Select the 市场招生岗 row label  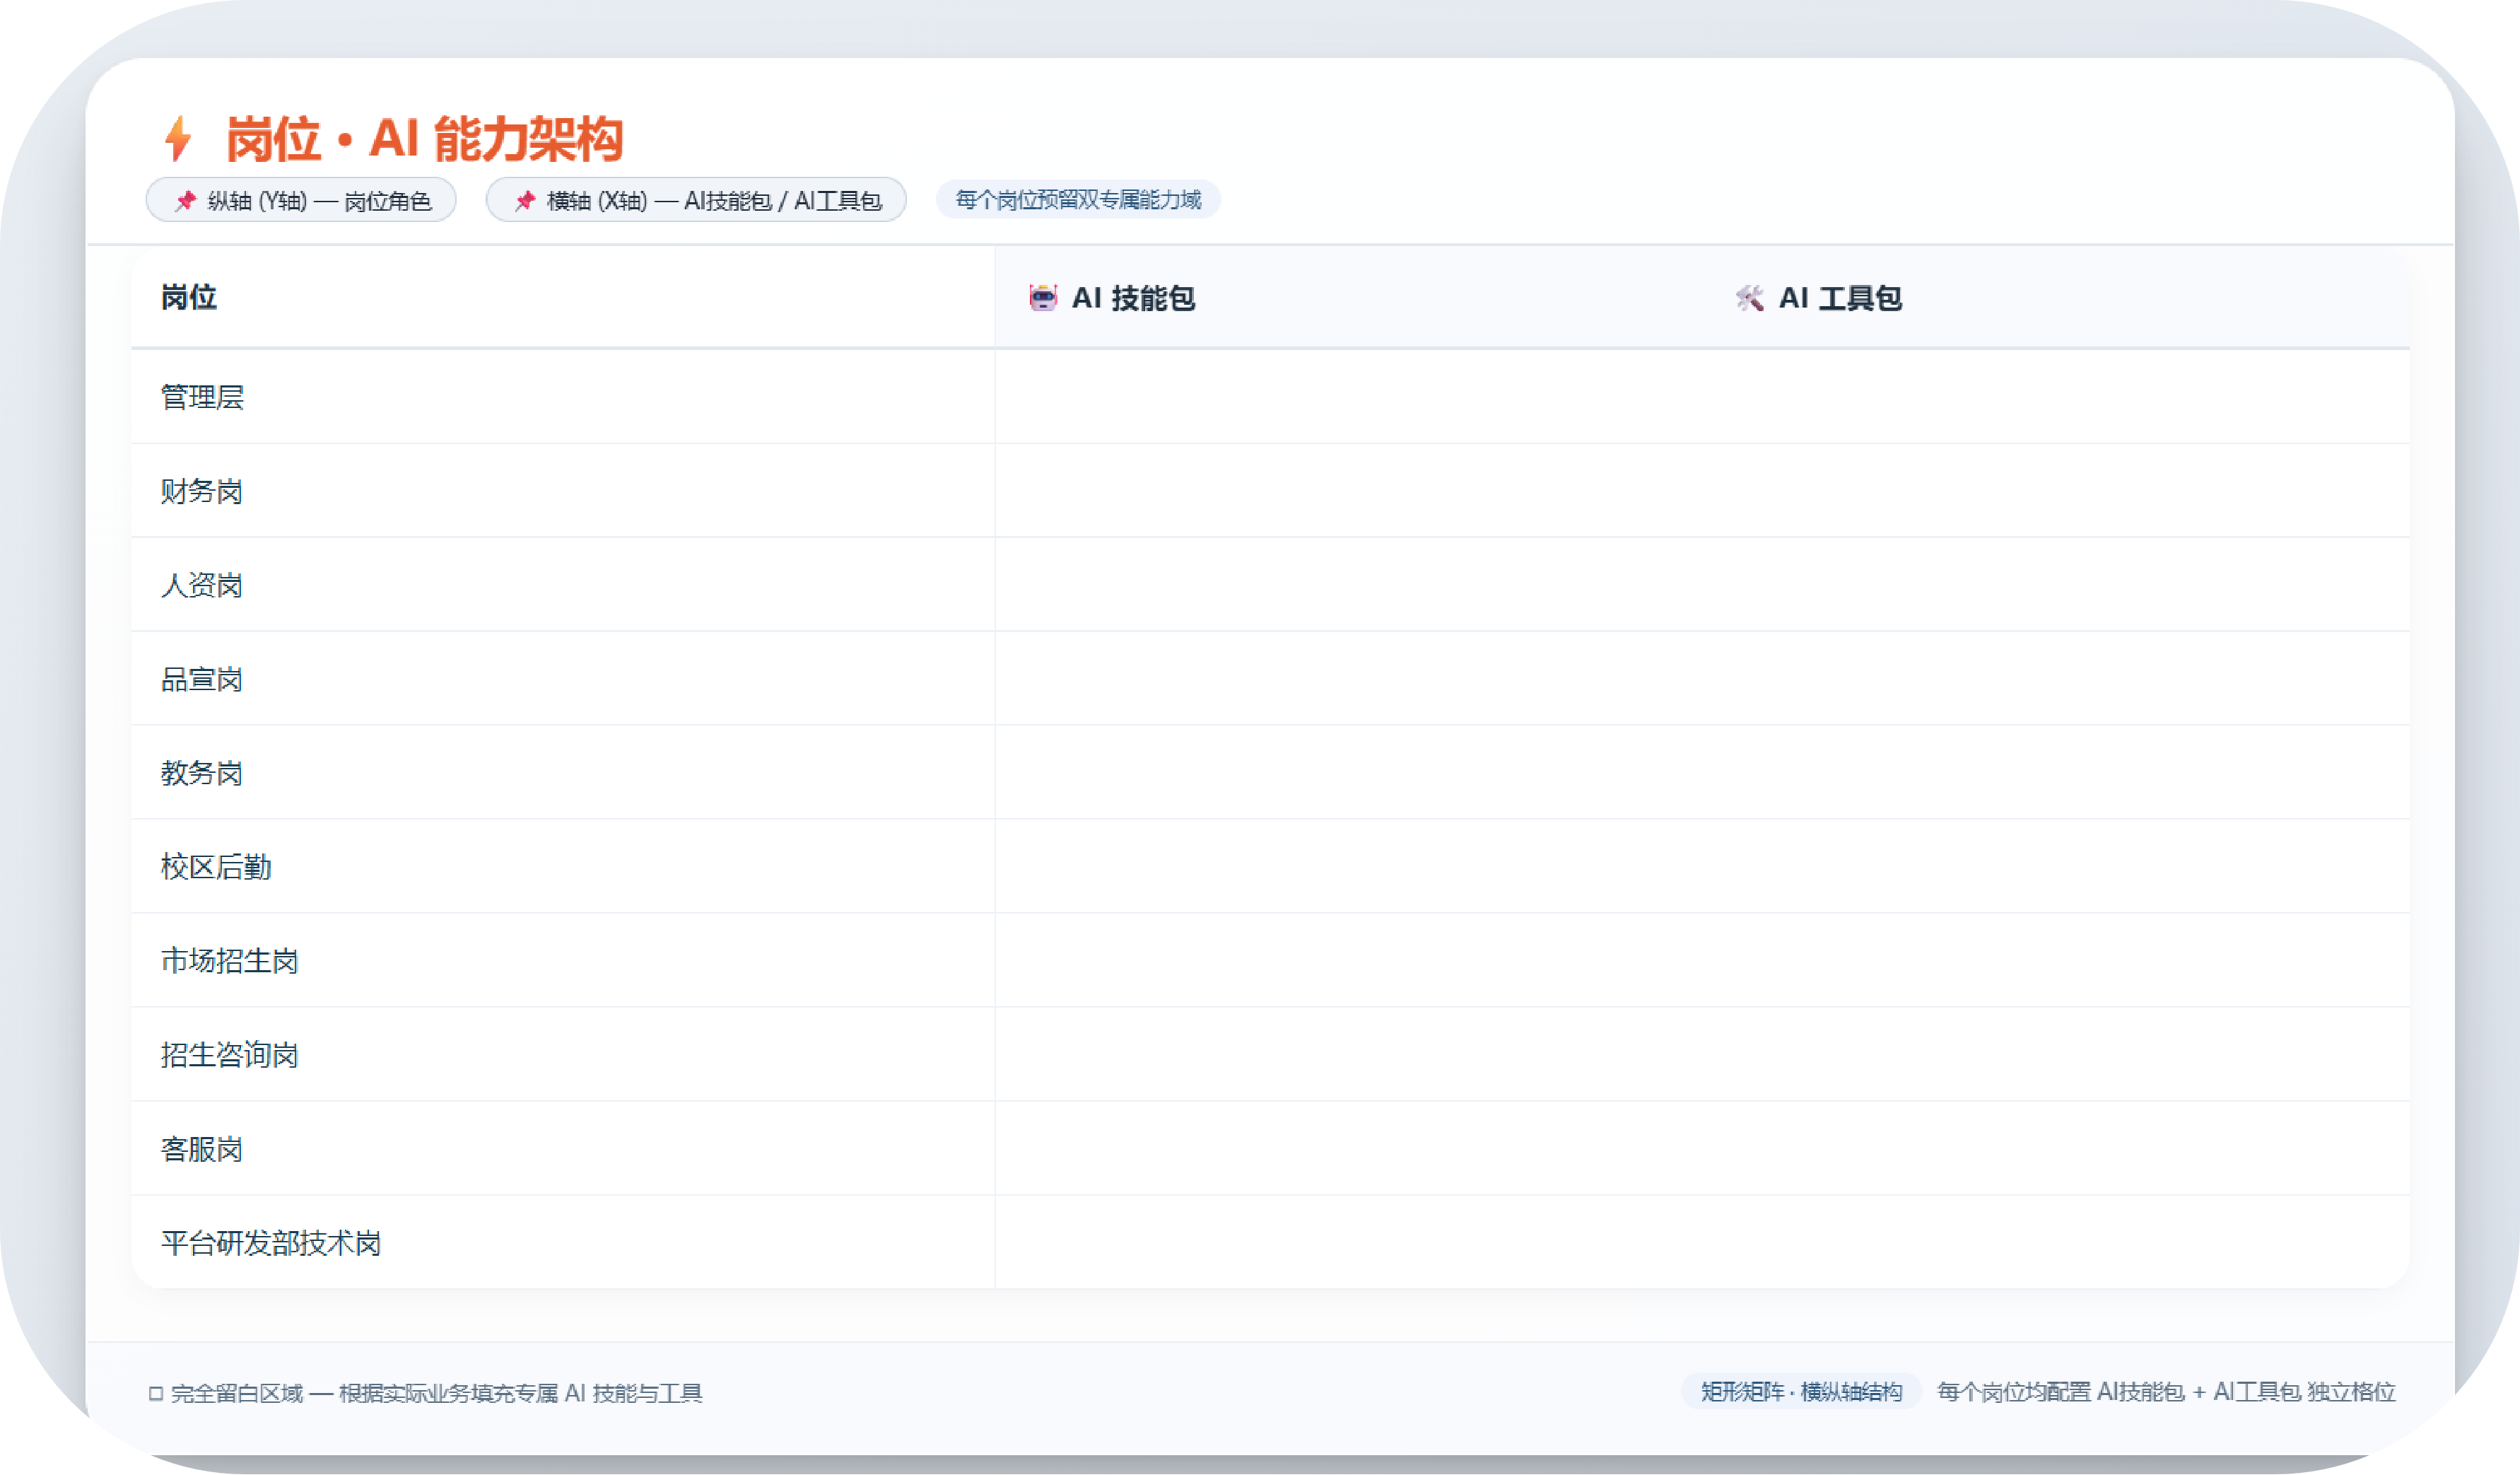(230, 961)
